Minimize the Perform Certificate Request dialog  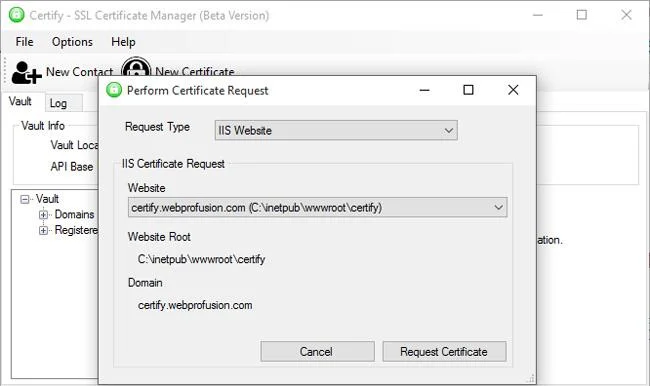pos(424,90)
